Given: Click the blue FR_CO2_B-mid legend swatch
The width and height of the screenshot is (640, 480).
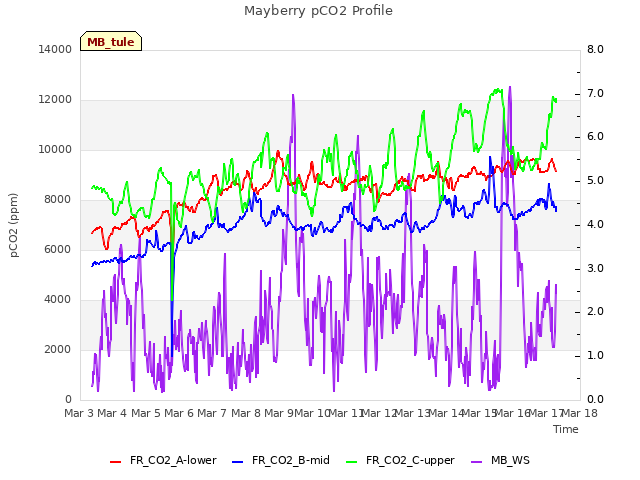Looking at the screenshot, I should click(238, 461).
